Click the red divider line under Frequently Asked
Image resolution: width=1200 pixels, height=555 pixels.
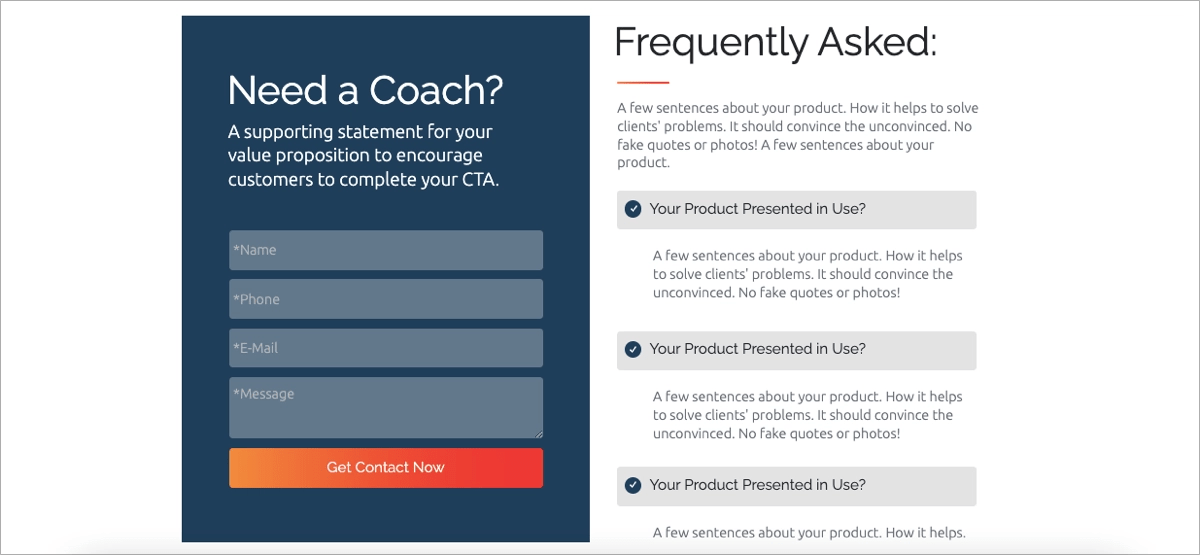643,82
